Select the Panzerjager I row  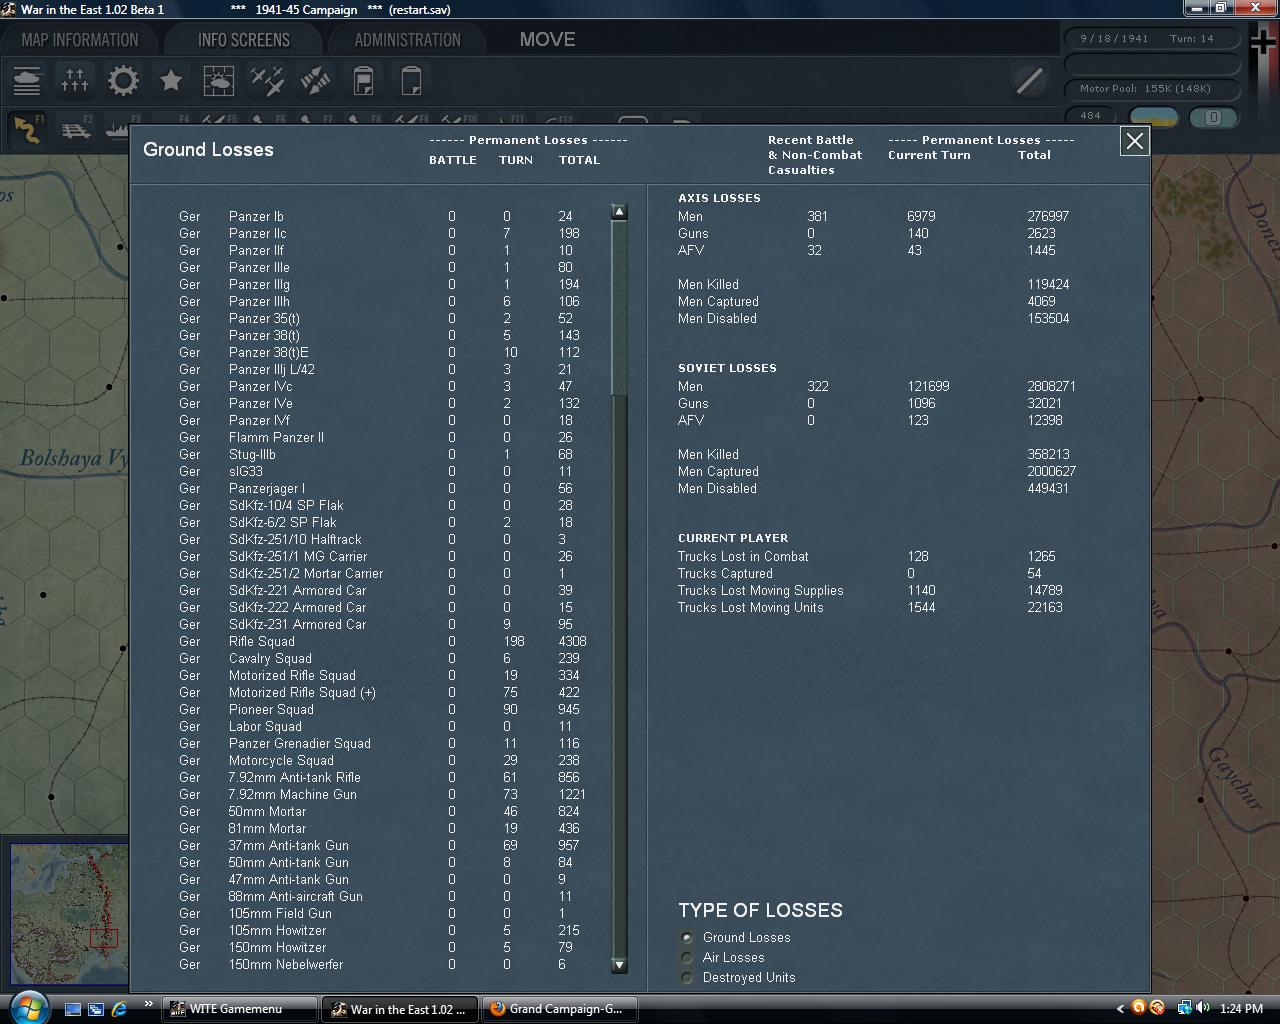[x=380, y=488]
